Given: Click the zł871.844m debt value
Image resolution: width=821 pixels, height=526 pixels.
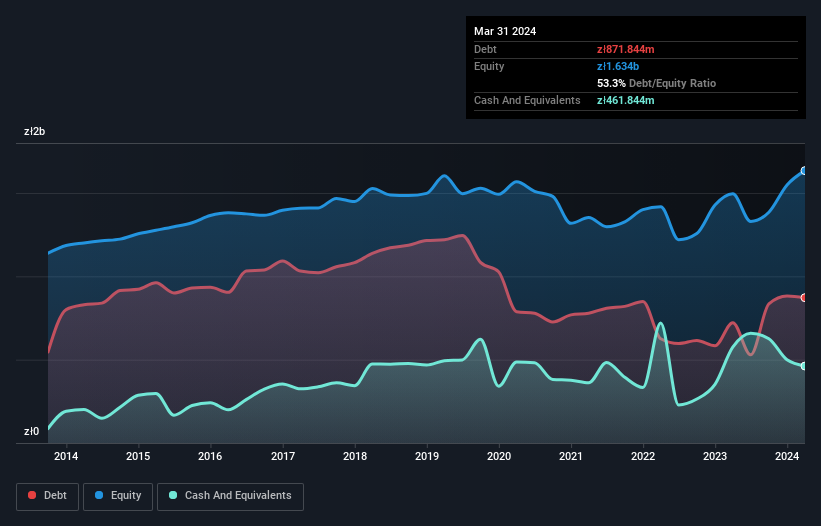Looking at the screenshot, I should (626, 49).
